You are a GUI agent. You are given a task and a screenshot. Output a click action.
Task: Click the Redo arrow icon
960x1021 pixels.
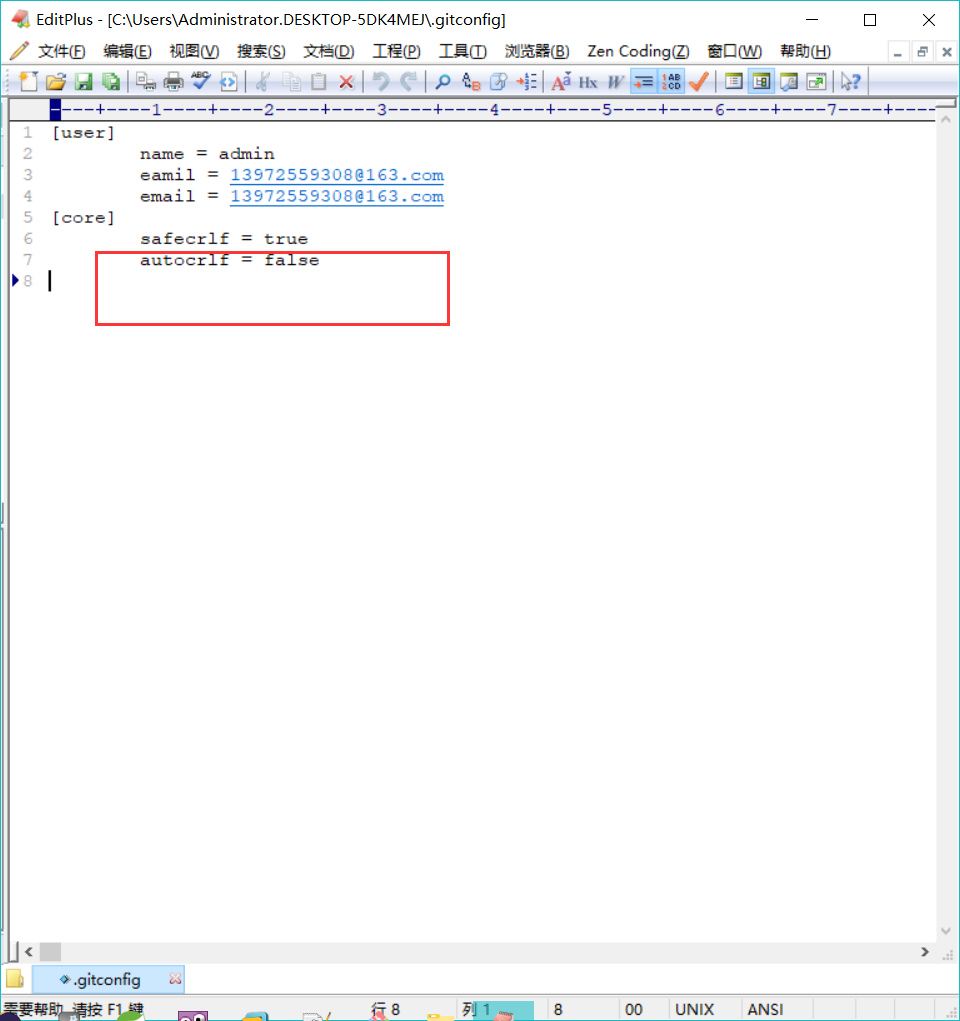(408, 81)
